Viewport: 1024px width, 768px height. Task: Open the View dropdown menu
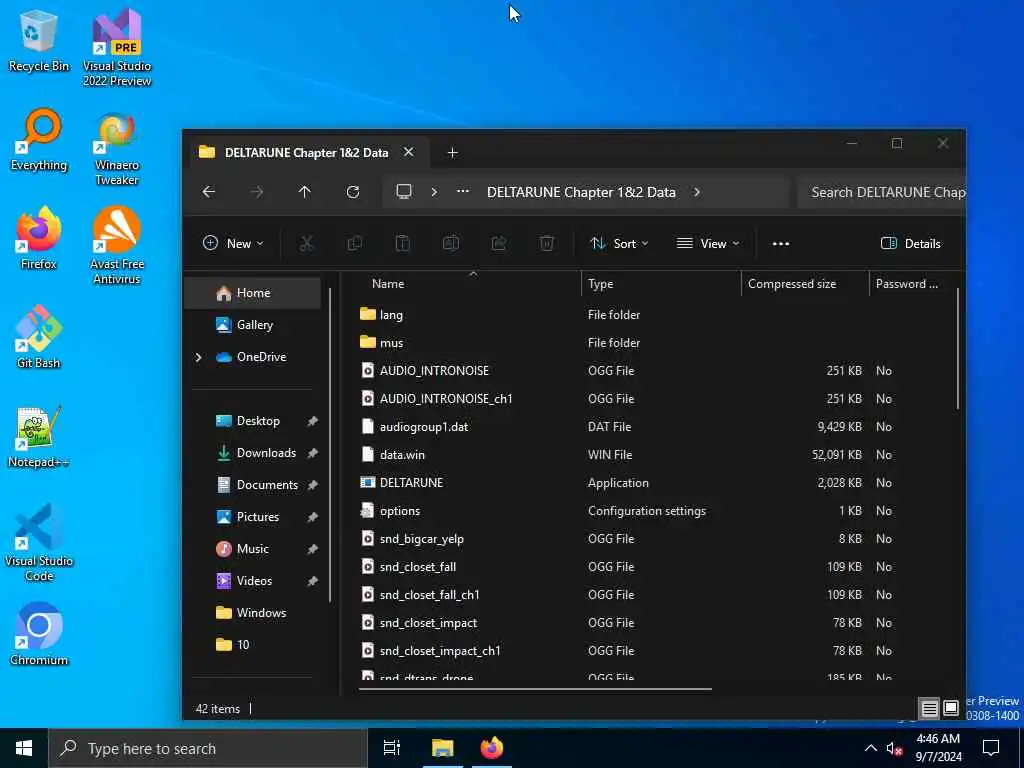tap(709, 244)
